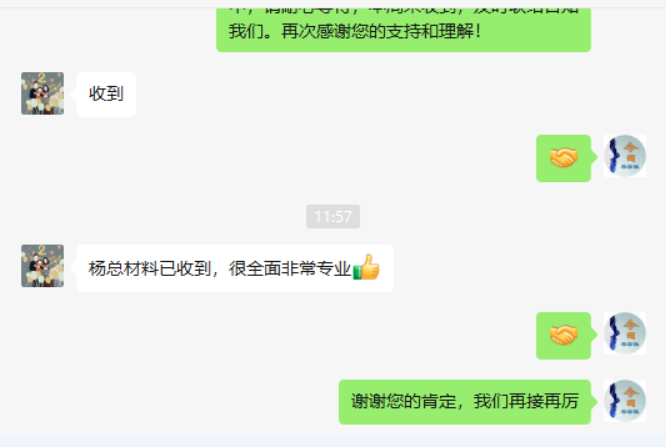Click own avatar beside 谢谢您的肯定 message
This screenshot has height=447, width=666.
coord(625,401)
